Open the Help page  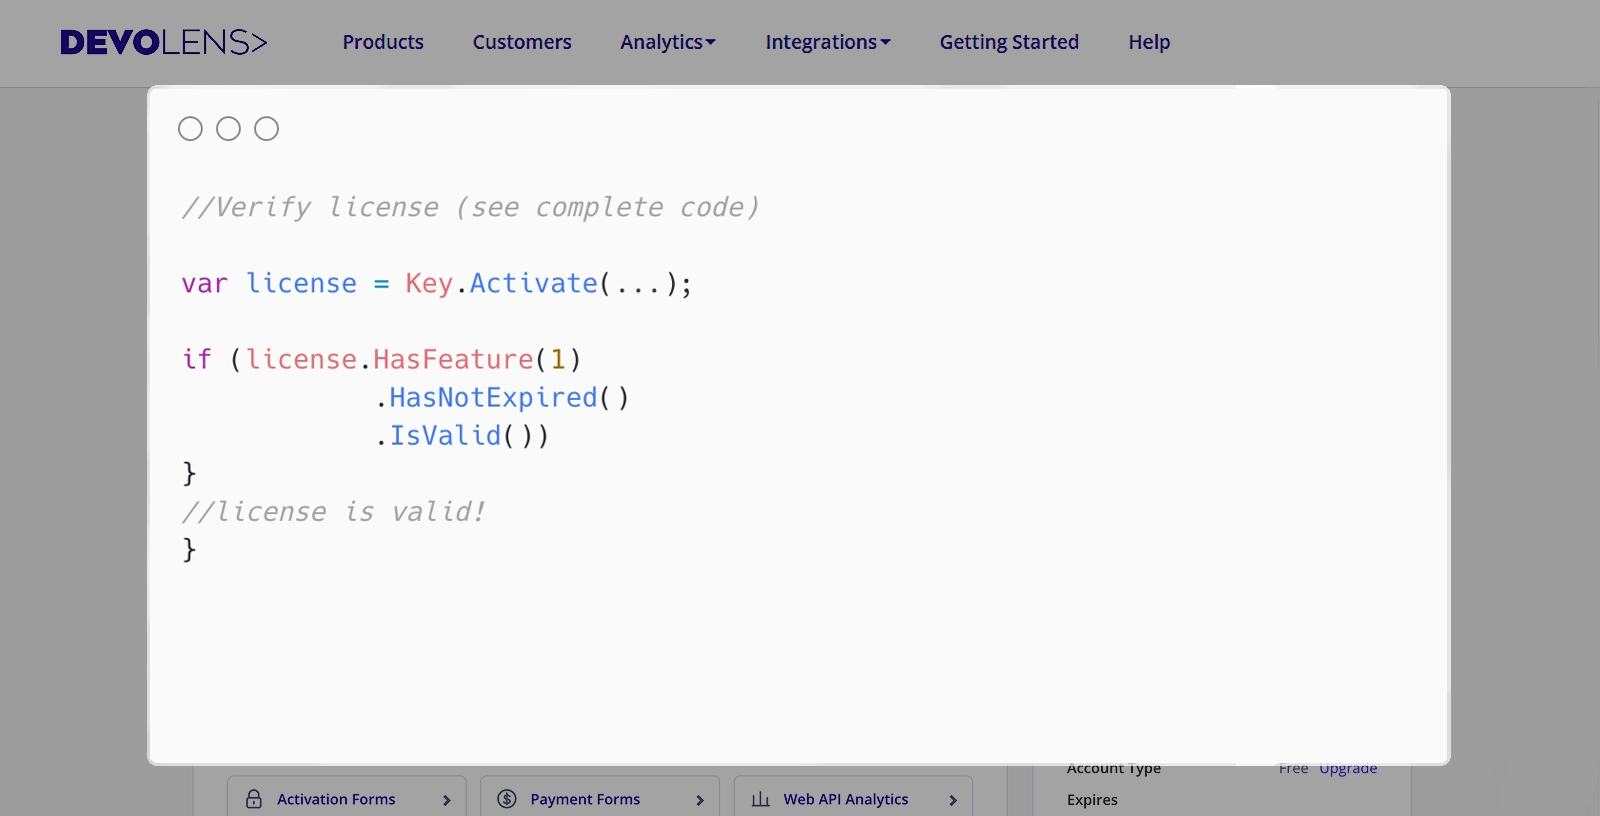coord(1149,42)
